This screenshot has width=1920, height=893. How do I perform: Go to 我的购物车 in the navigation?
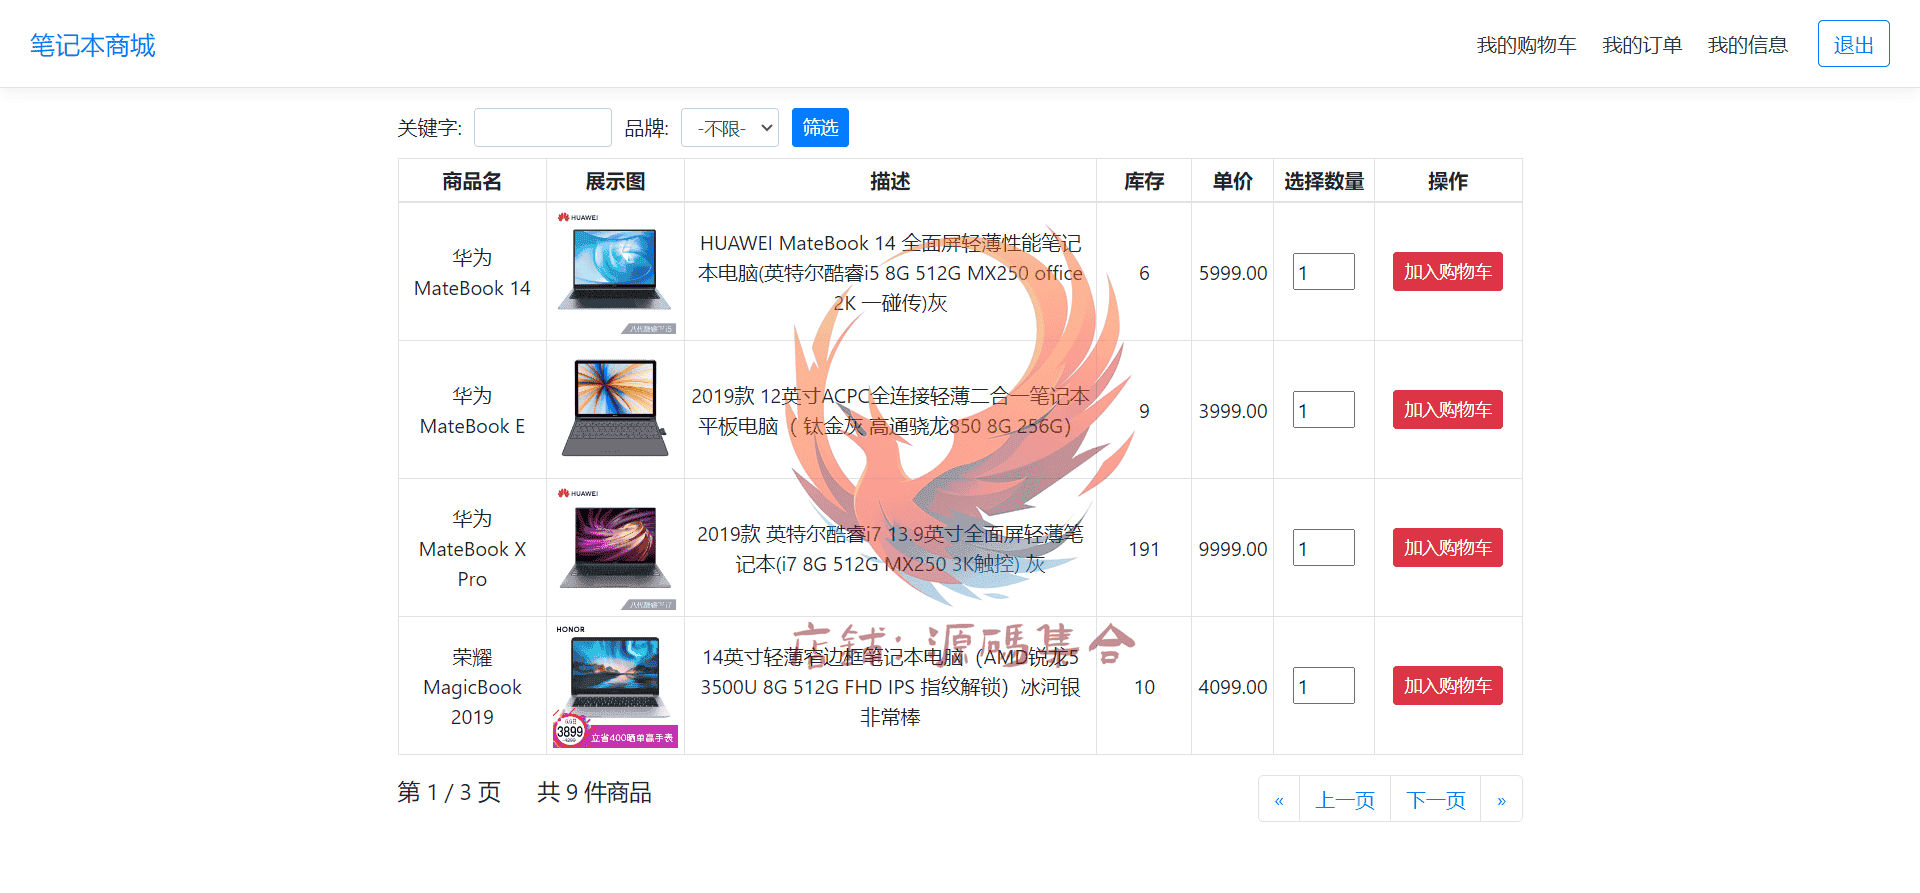pos(1526,45)
